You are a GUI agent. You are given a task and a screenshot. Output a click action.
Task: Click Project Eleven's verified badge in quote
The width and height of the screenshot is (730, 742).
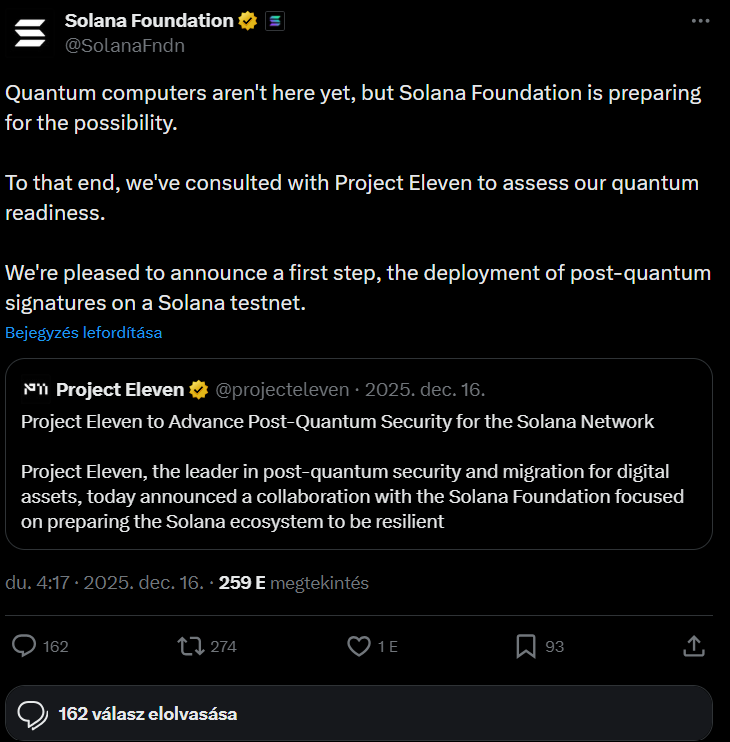[x=199, y=389]
